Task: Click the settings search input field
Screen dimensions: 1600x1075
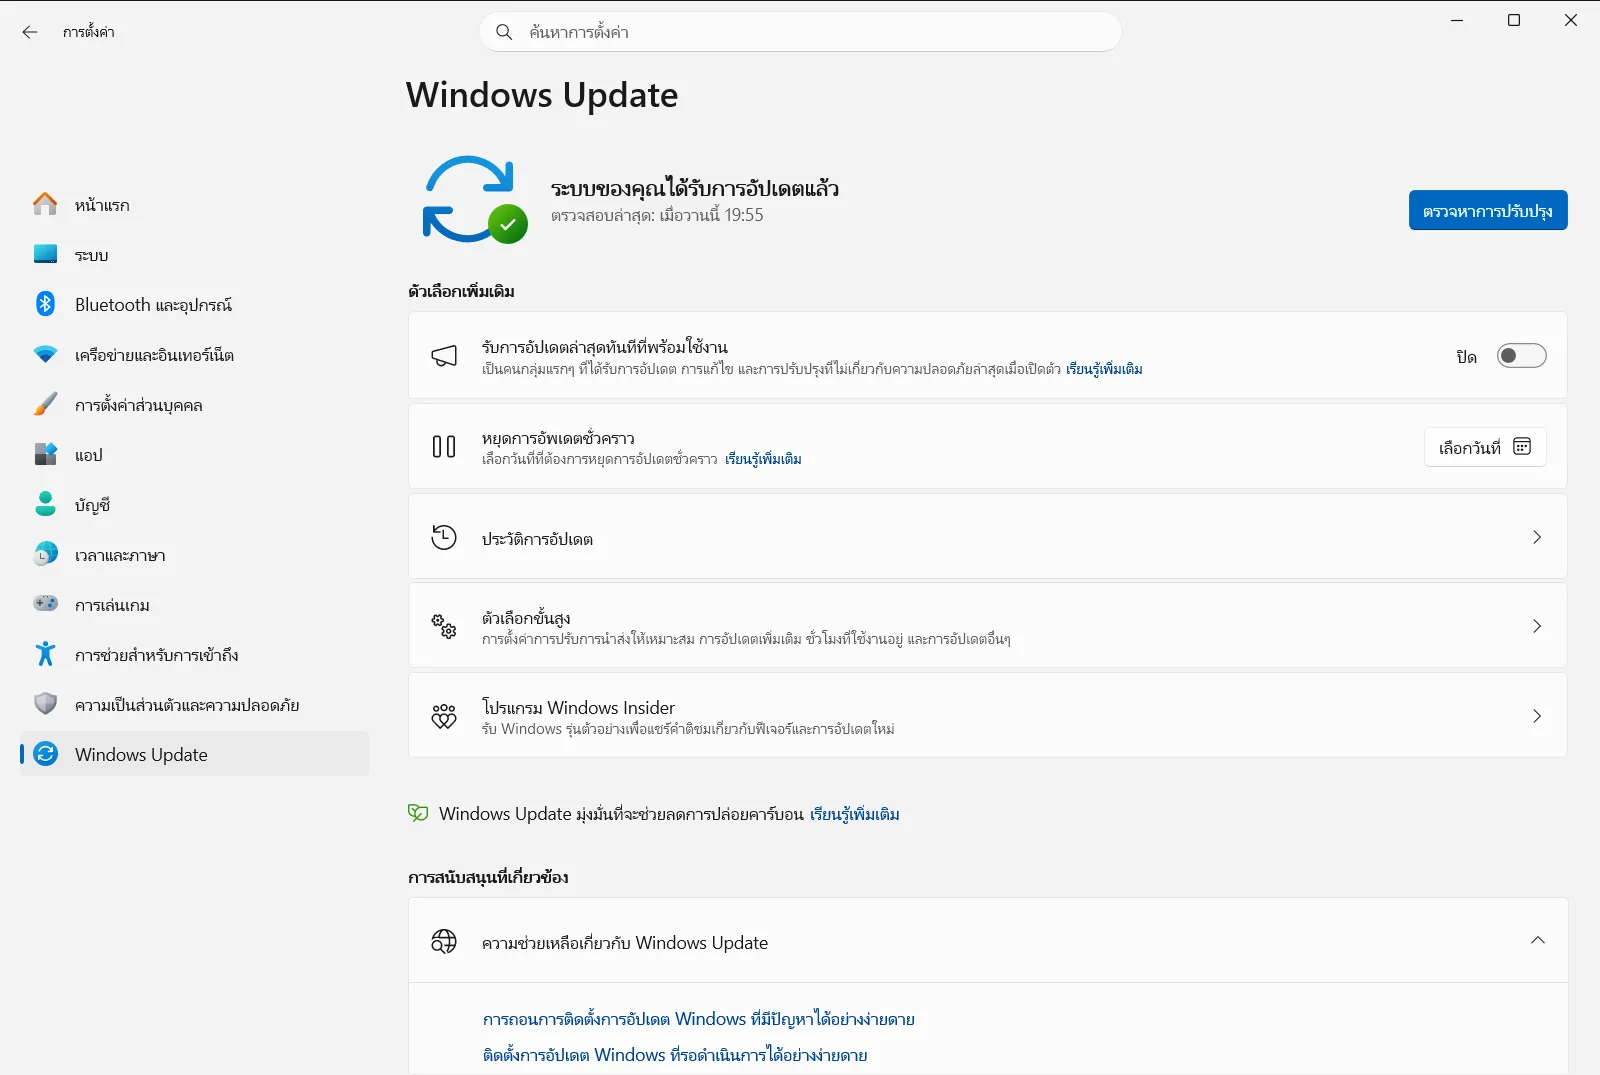Action: click(801, 32)
